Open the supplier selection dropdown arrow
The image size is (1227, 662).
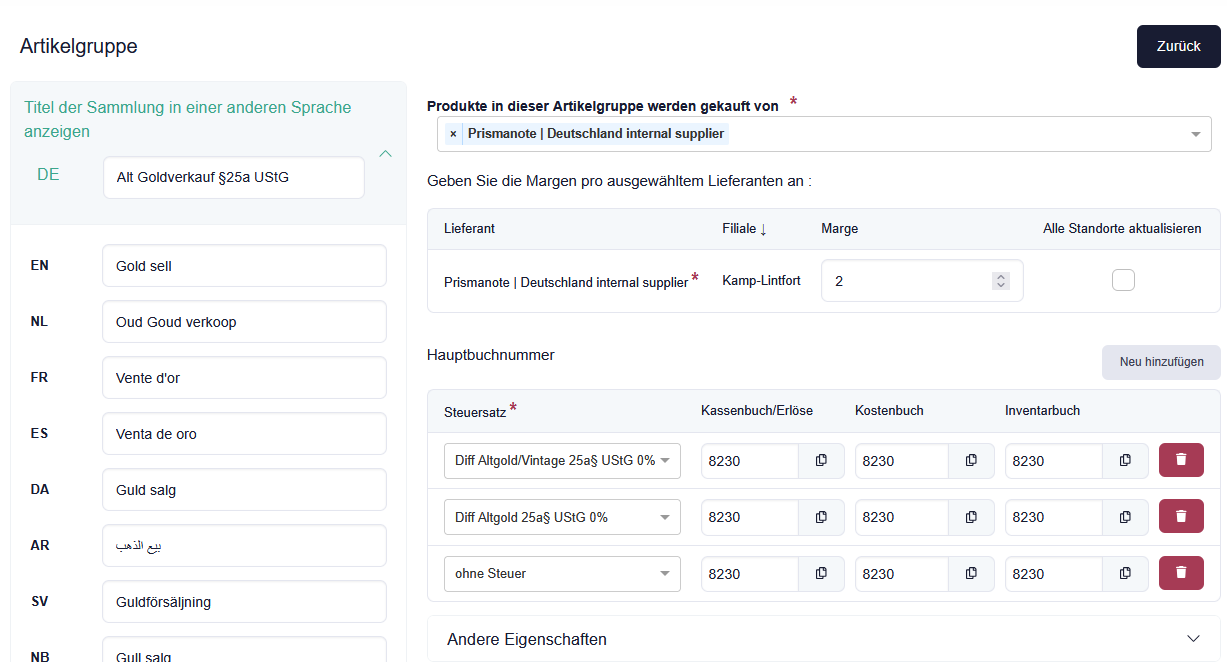(1195, 134)
